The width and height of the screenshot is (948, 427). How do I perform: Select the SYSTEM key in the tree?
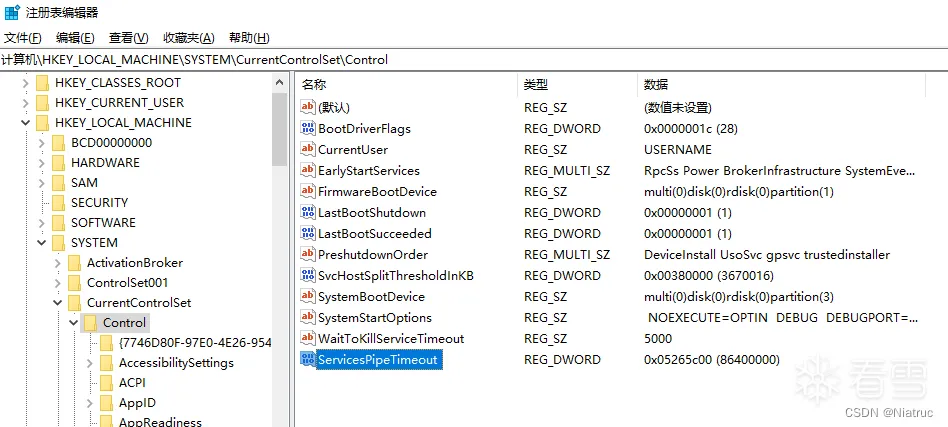(94, 243)
